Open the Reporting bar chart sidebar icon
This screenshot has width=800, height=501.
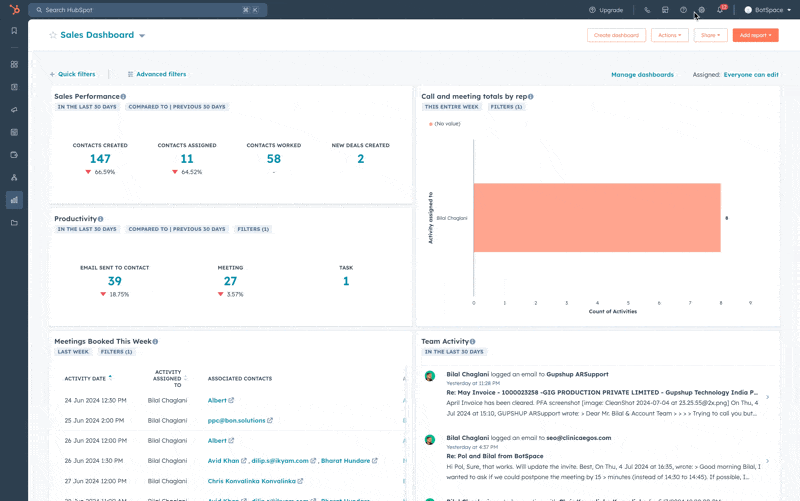pyautogui.click(x=14, y=200)
